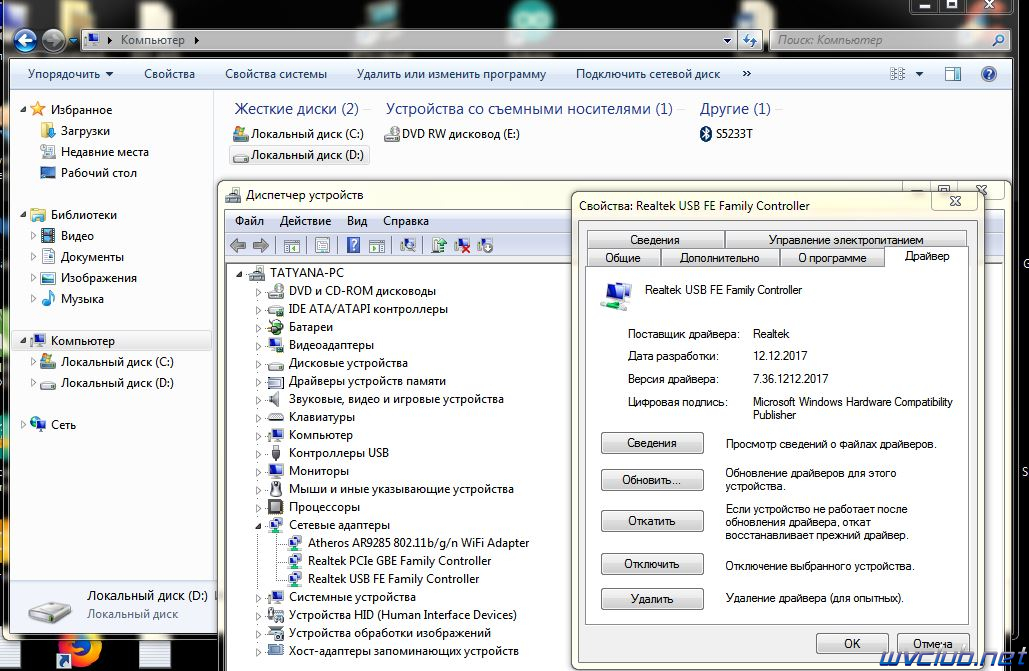
Task: Expand Процессоры node
Action: [258, 508]
